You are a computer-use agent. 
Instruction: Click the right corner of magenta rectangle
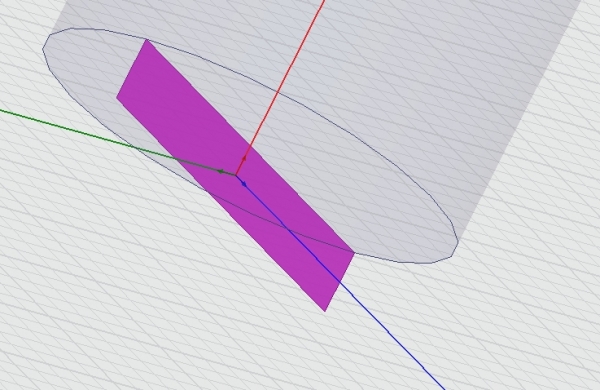click(x=354, y=253)
